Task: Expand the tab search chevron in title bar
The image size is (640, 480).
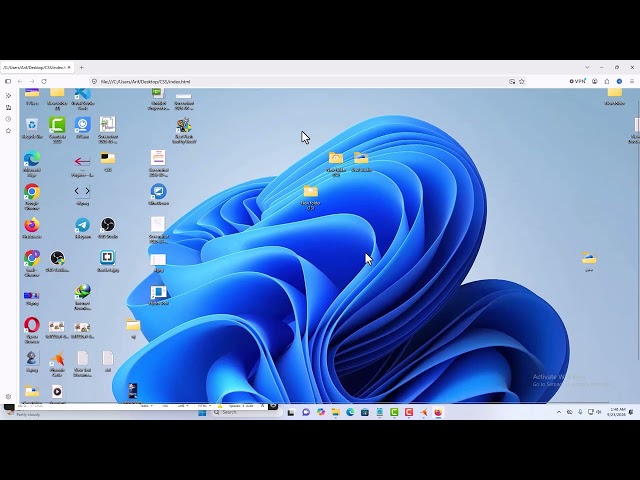Action: pyautogui.click(x=587, y=67)
